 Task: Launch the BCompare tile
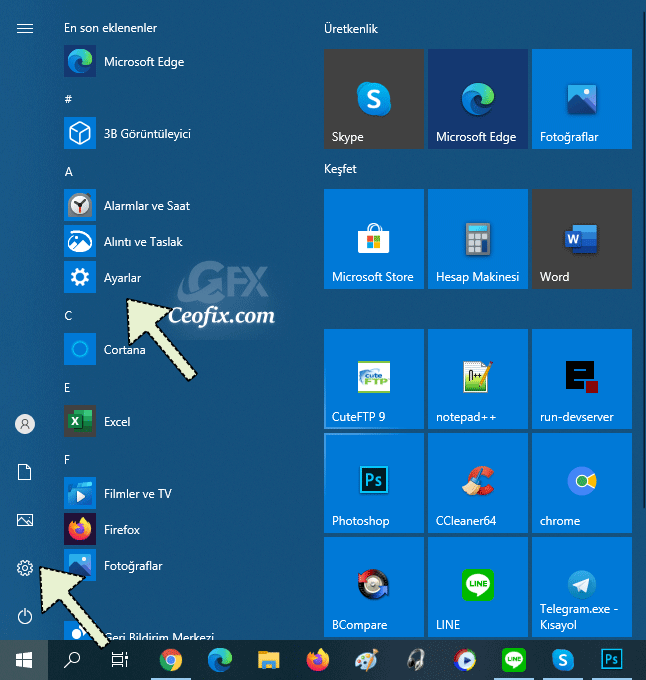point(374,587)
